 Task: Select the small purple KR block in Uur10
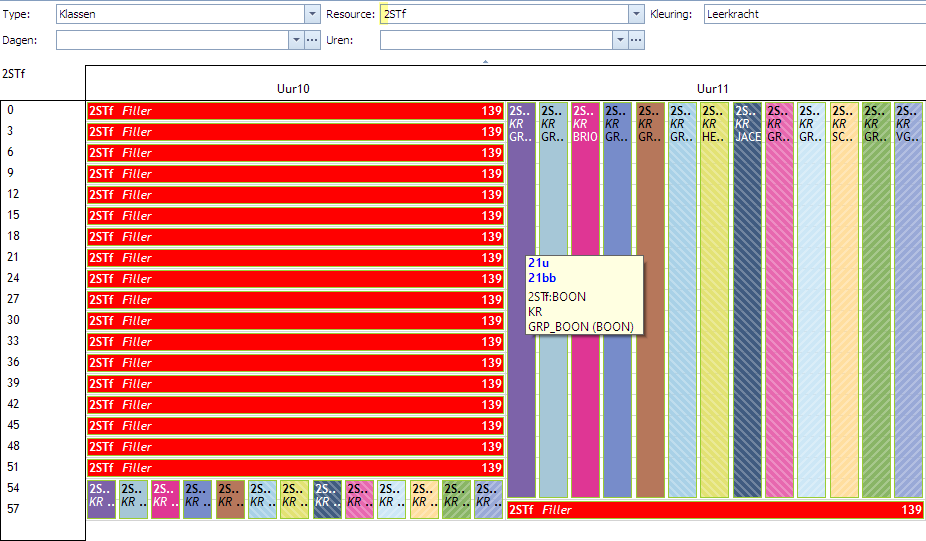(x=102, y=500)
